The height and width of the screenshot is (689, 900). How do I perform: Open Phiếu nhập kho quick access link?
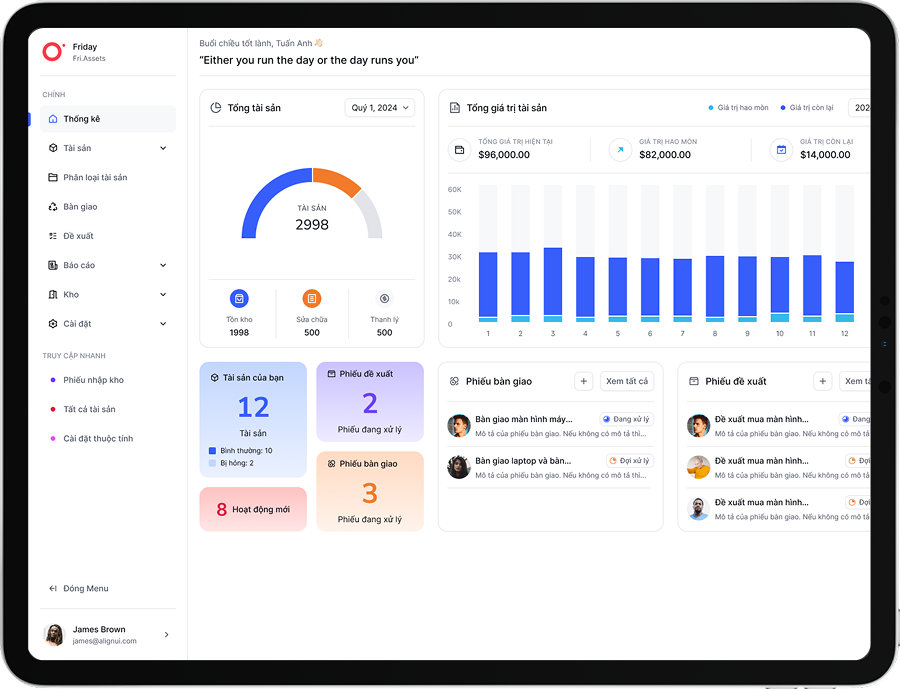tap(108, 380)
